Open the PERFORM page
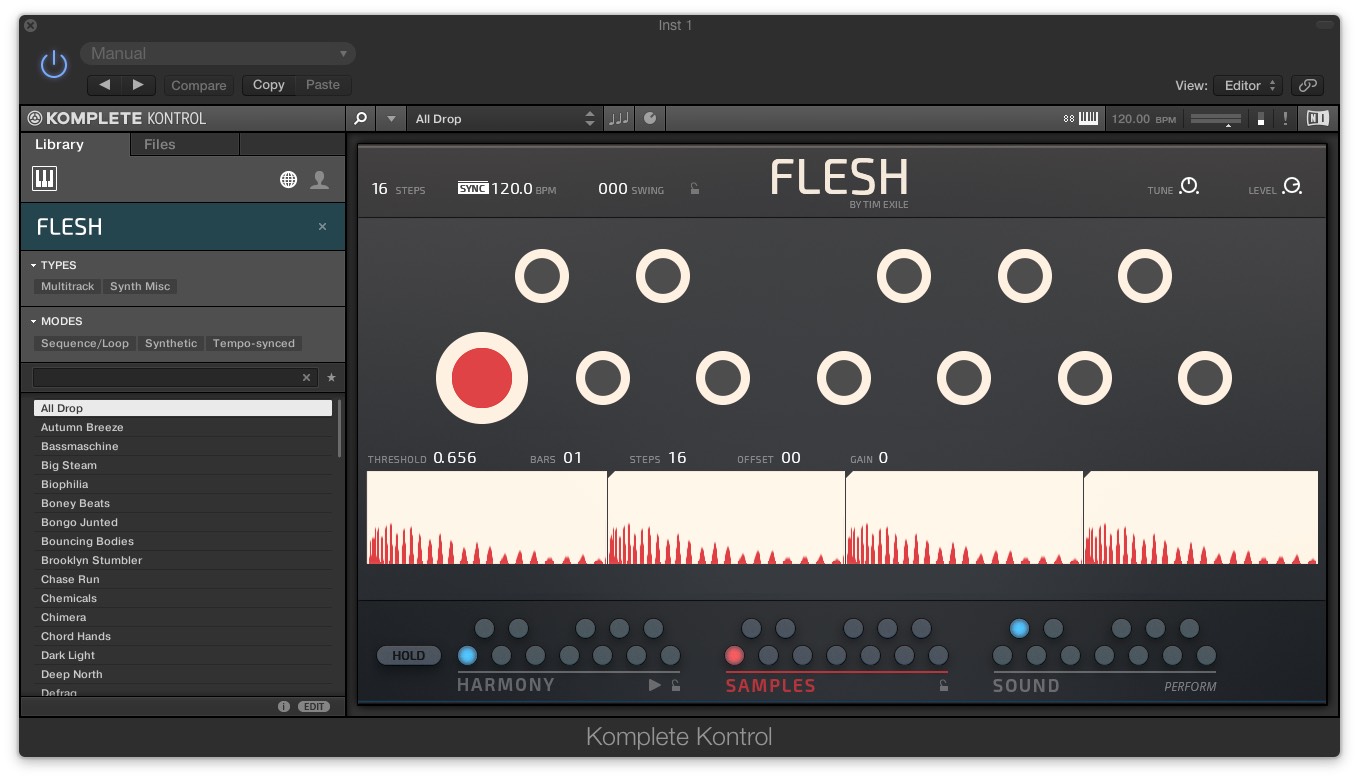This screenshot has height=780, width=1359. [x=1190, y=687]
